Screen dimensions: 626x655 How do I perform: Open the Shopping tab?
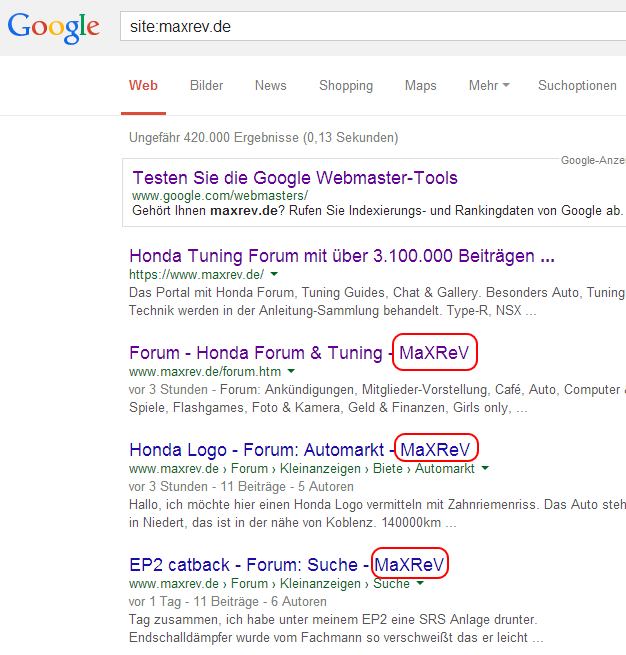346,86
